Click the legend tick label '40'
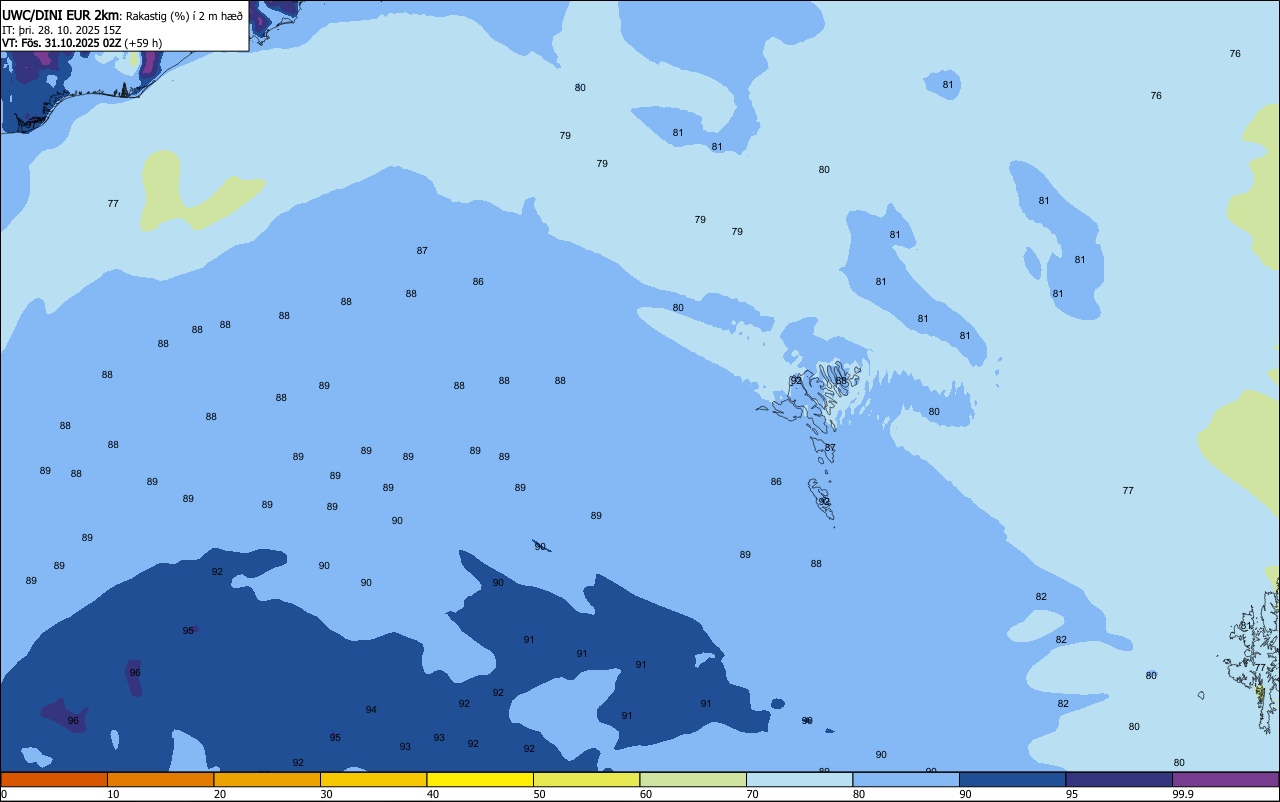Image resolution: width=1280 pixels, height=802 pixels. [x=433, y=794]
